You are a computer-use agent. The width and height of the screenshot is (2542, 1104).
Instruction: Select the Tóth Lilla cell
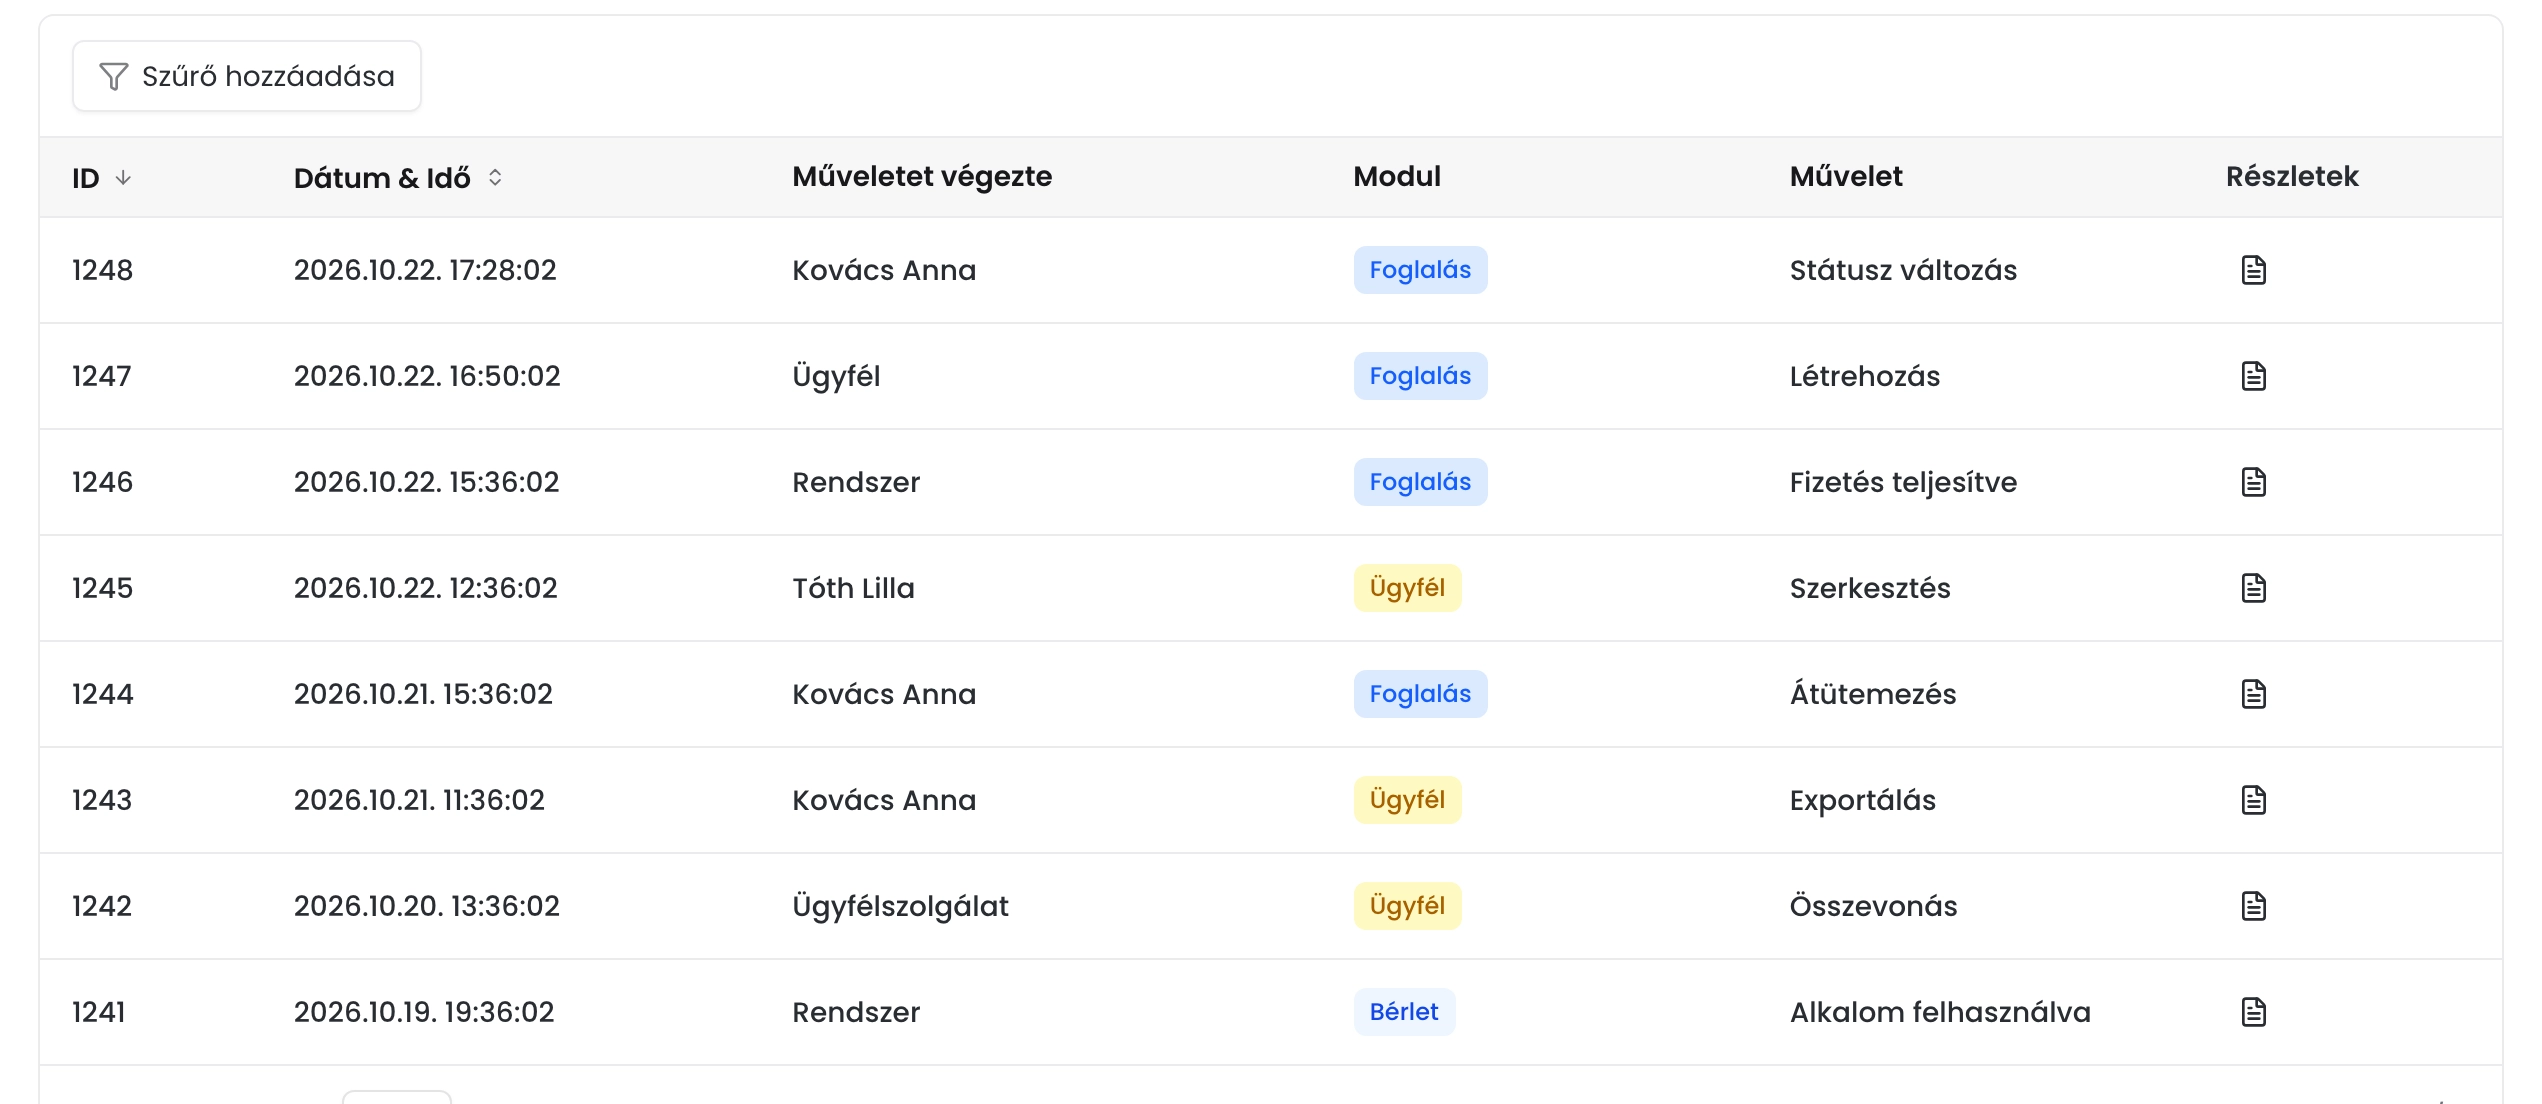click(x=853, y=588)
